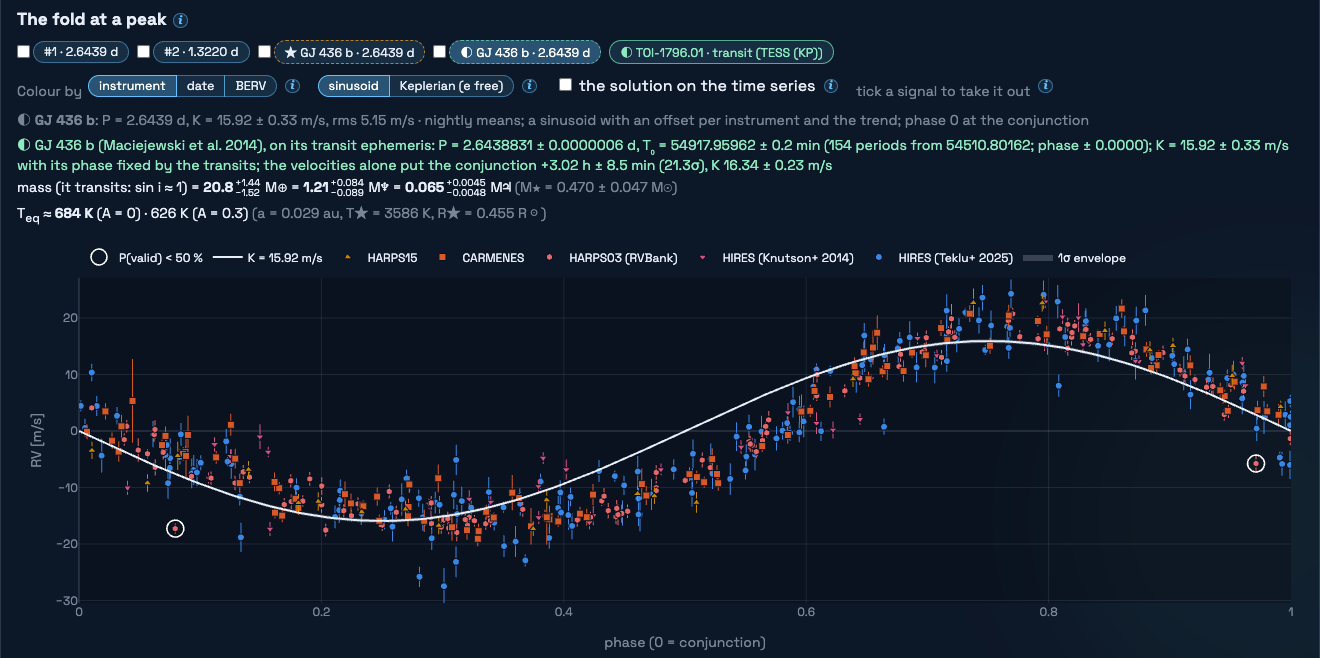This screenshot has height=658, width=1320.
Task: Click info icon after "tick a signal to take it out"
Action: coord(1045,86)
